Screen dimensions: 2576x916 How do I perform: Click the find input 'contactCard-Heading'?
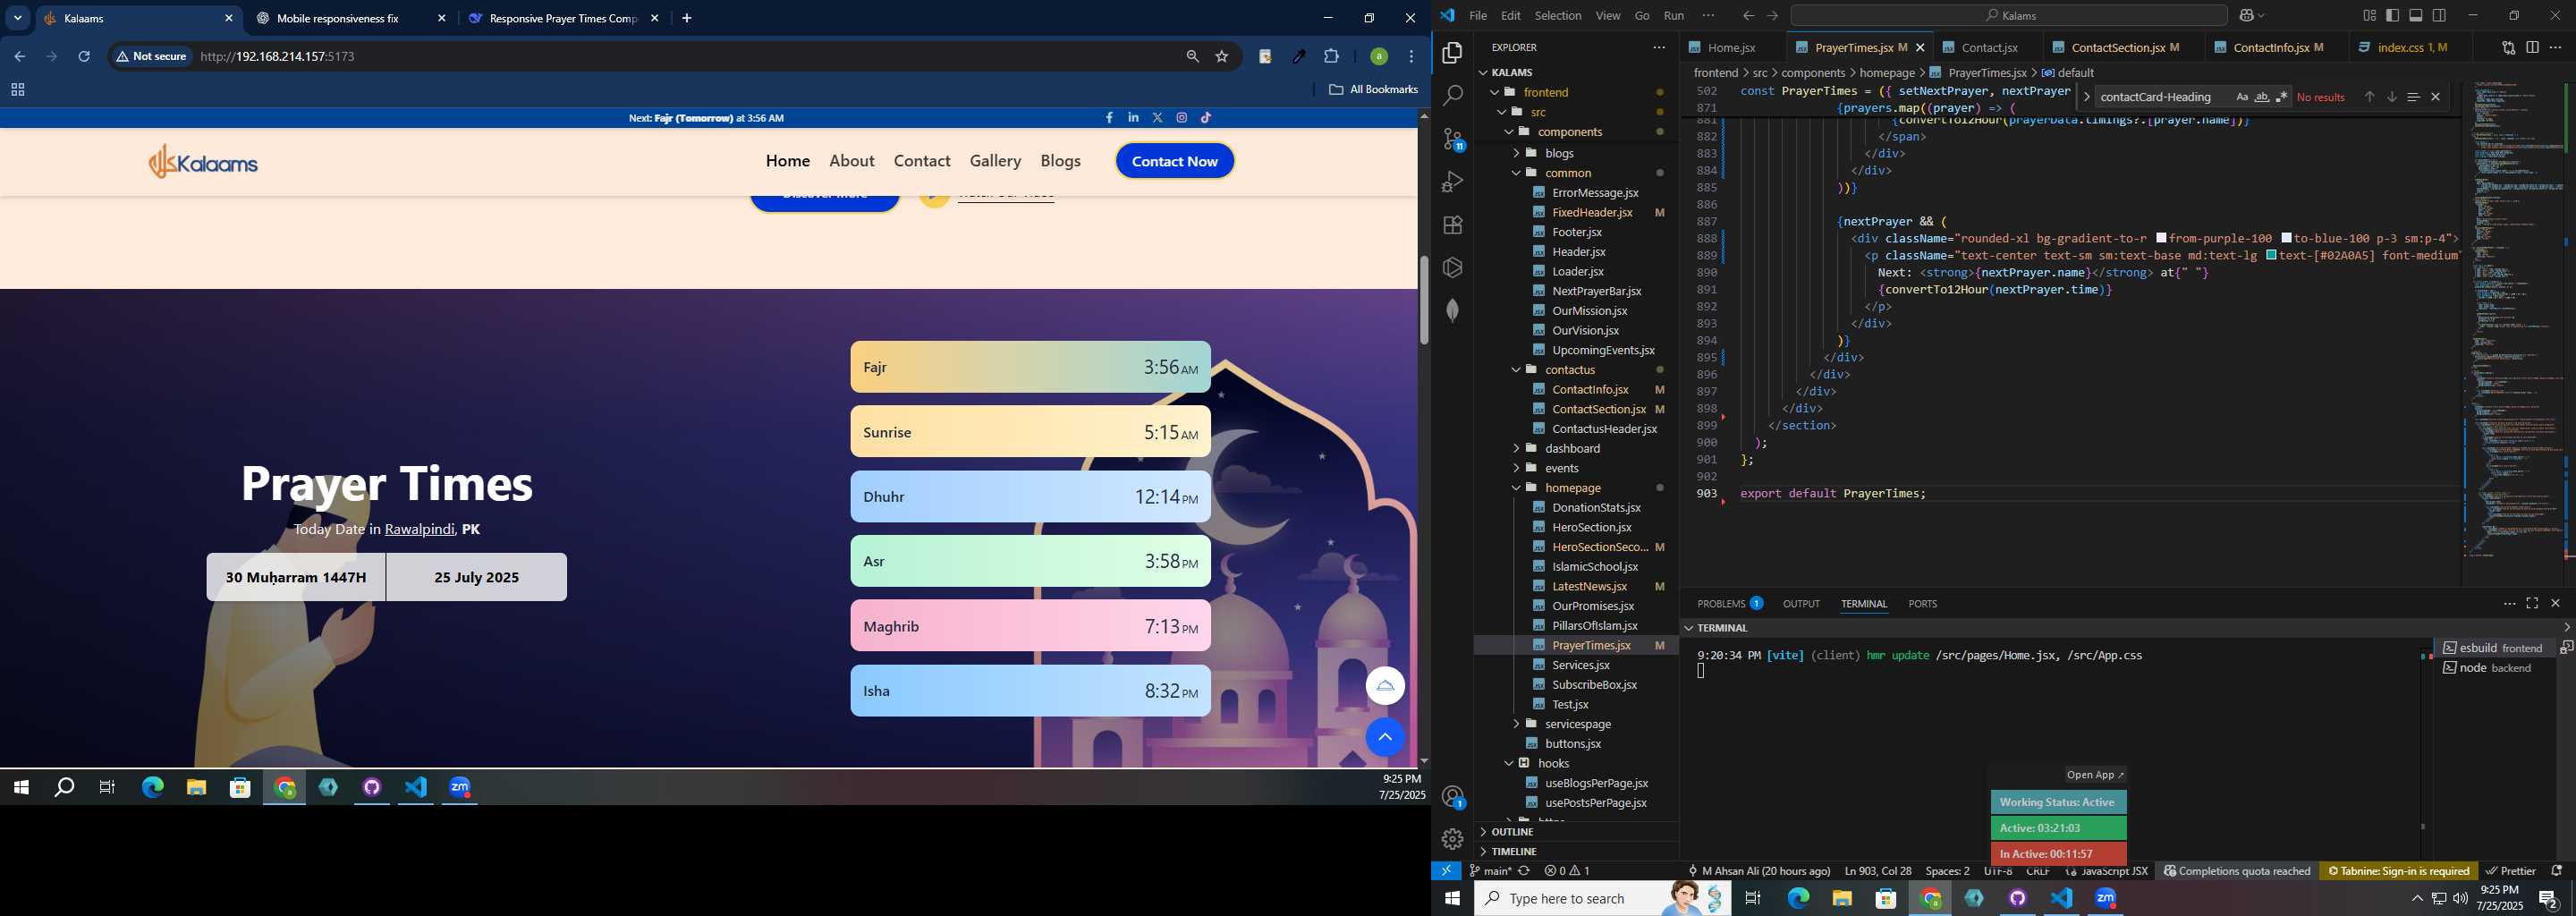coord(2162,97)
